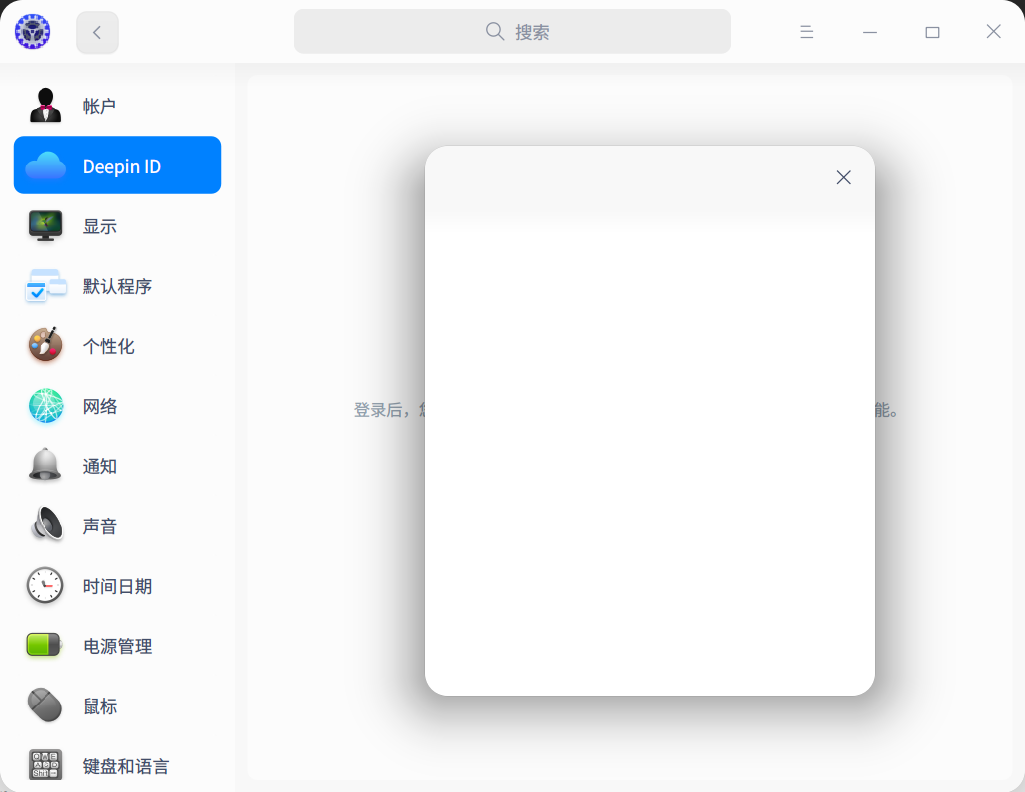Screen dimensions: 1025x792
Task: Click the back navigation arrow
Action: [x=96, y=31]
